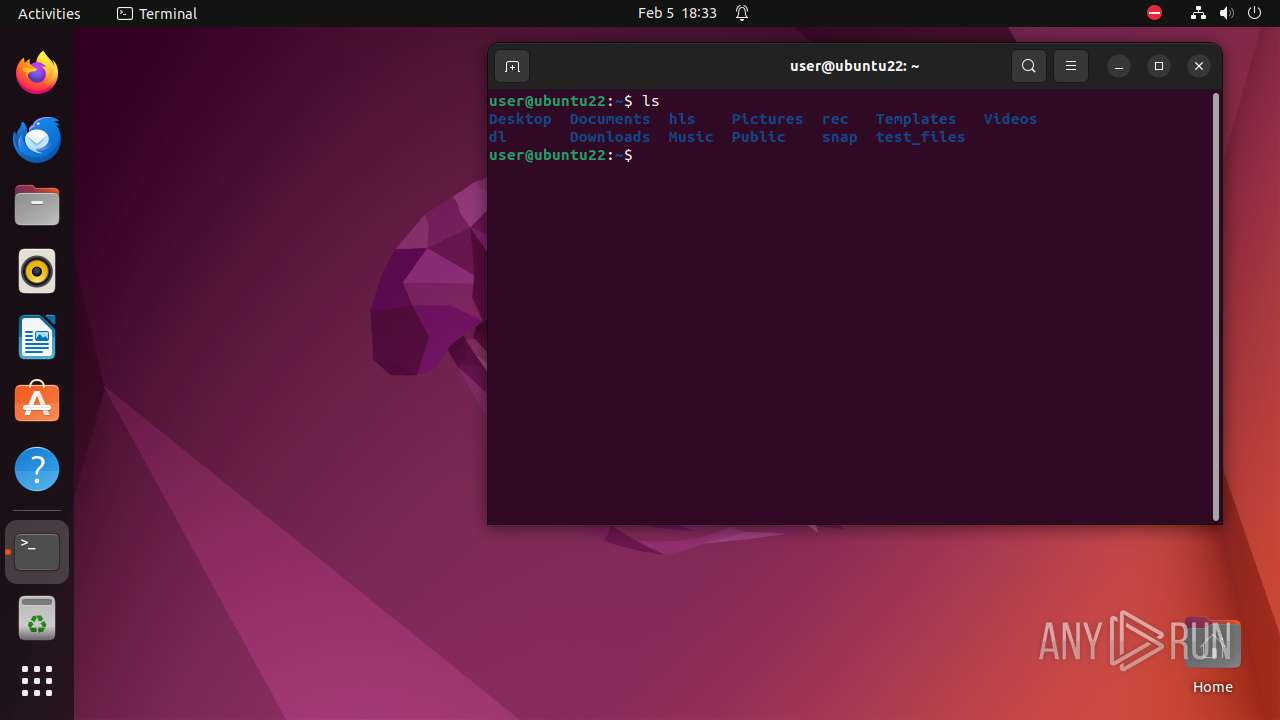The image size is (1280, 720).
Task: Open the Home desktop folder icon
Action: click(1212, 656)
